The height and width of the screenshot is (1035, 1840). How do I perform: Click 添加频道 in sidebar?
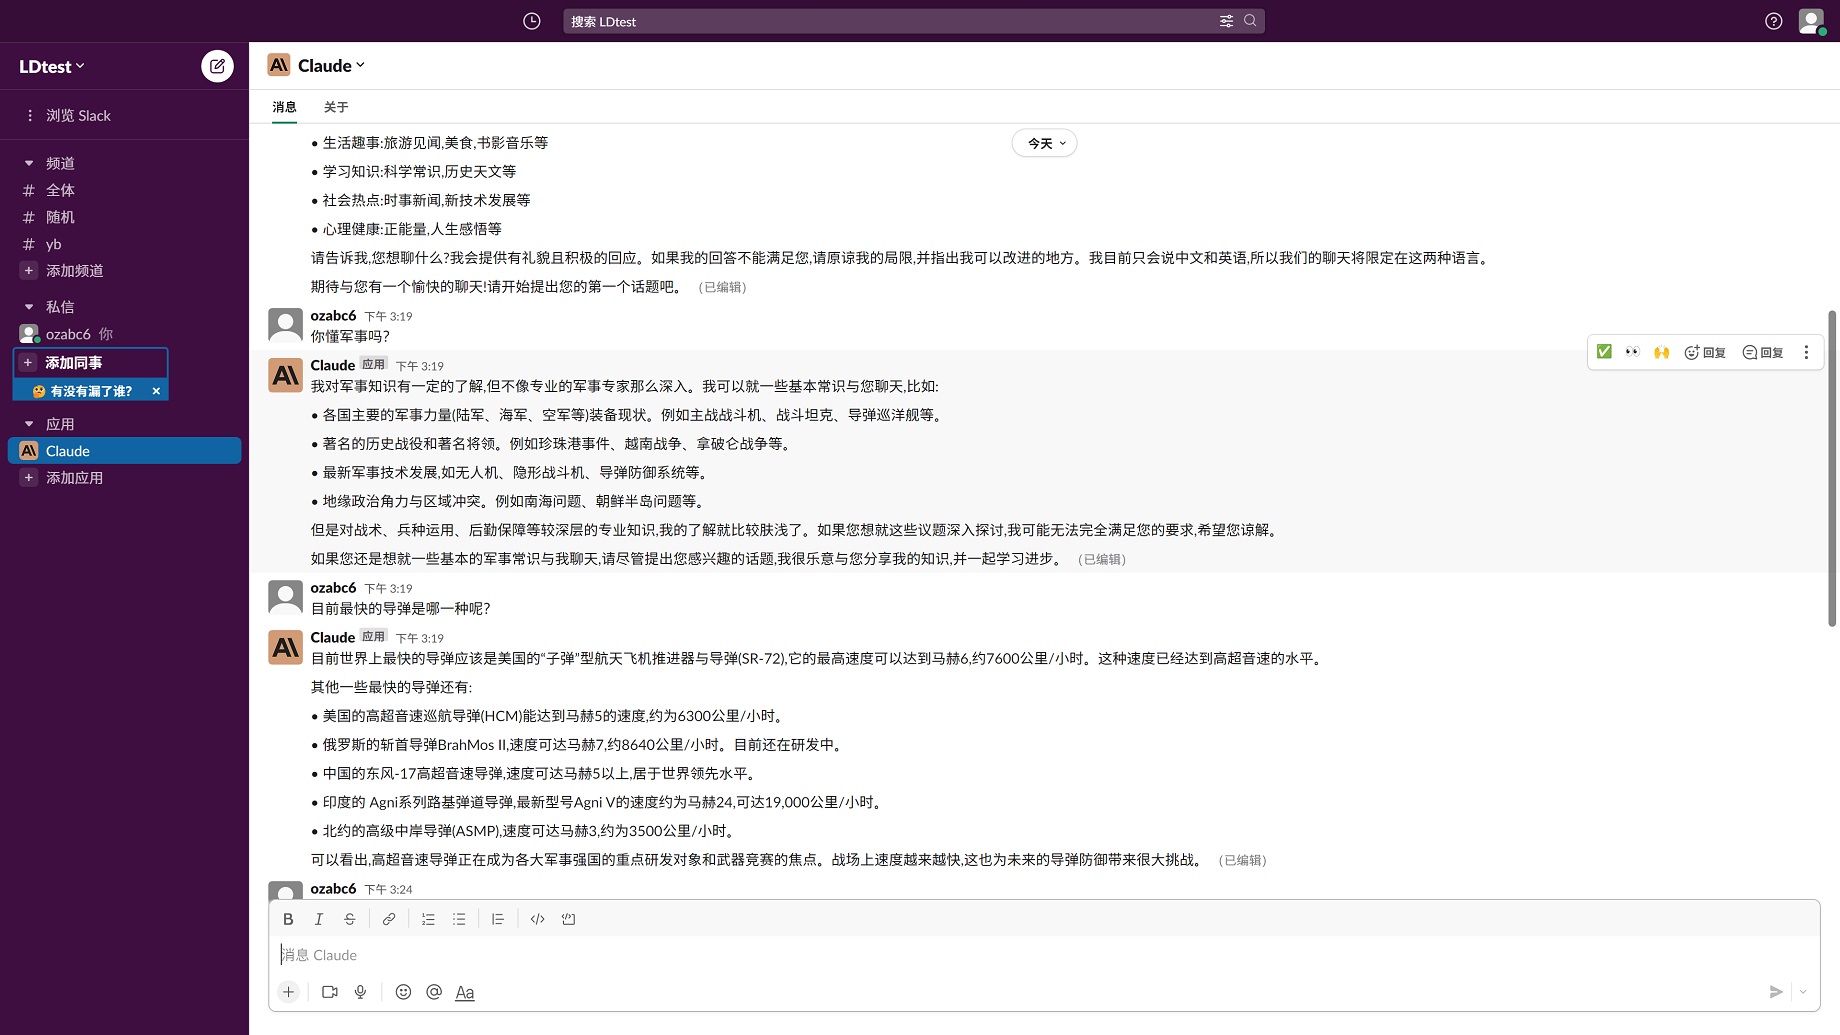tap(124, 271)
